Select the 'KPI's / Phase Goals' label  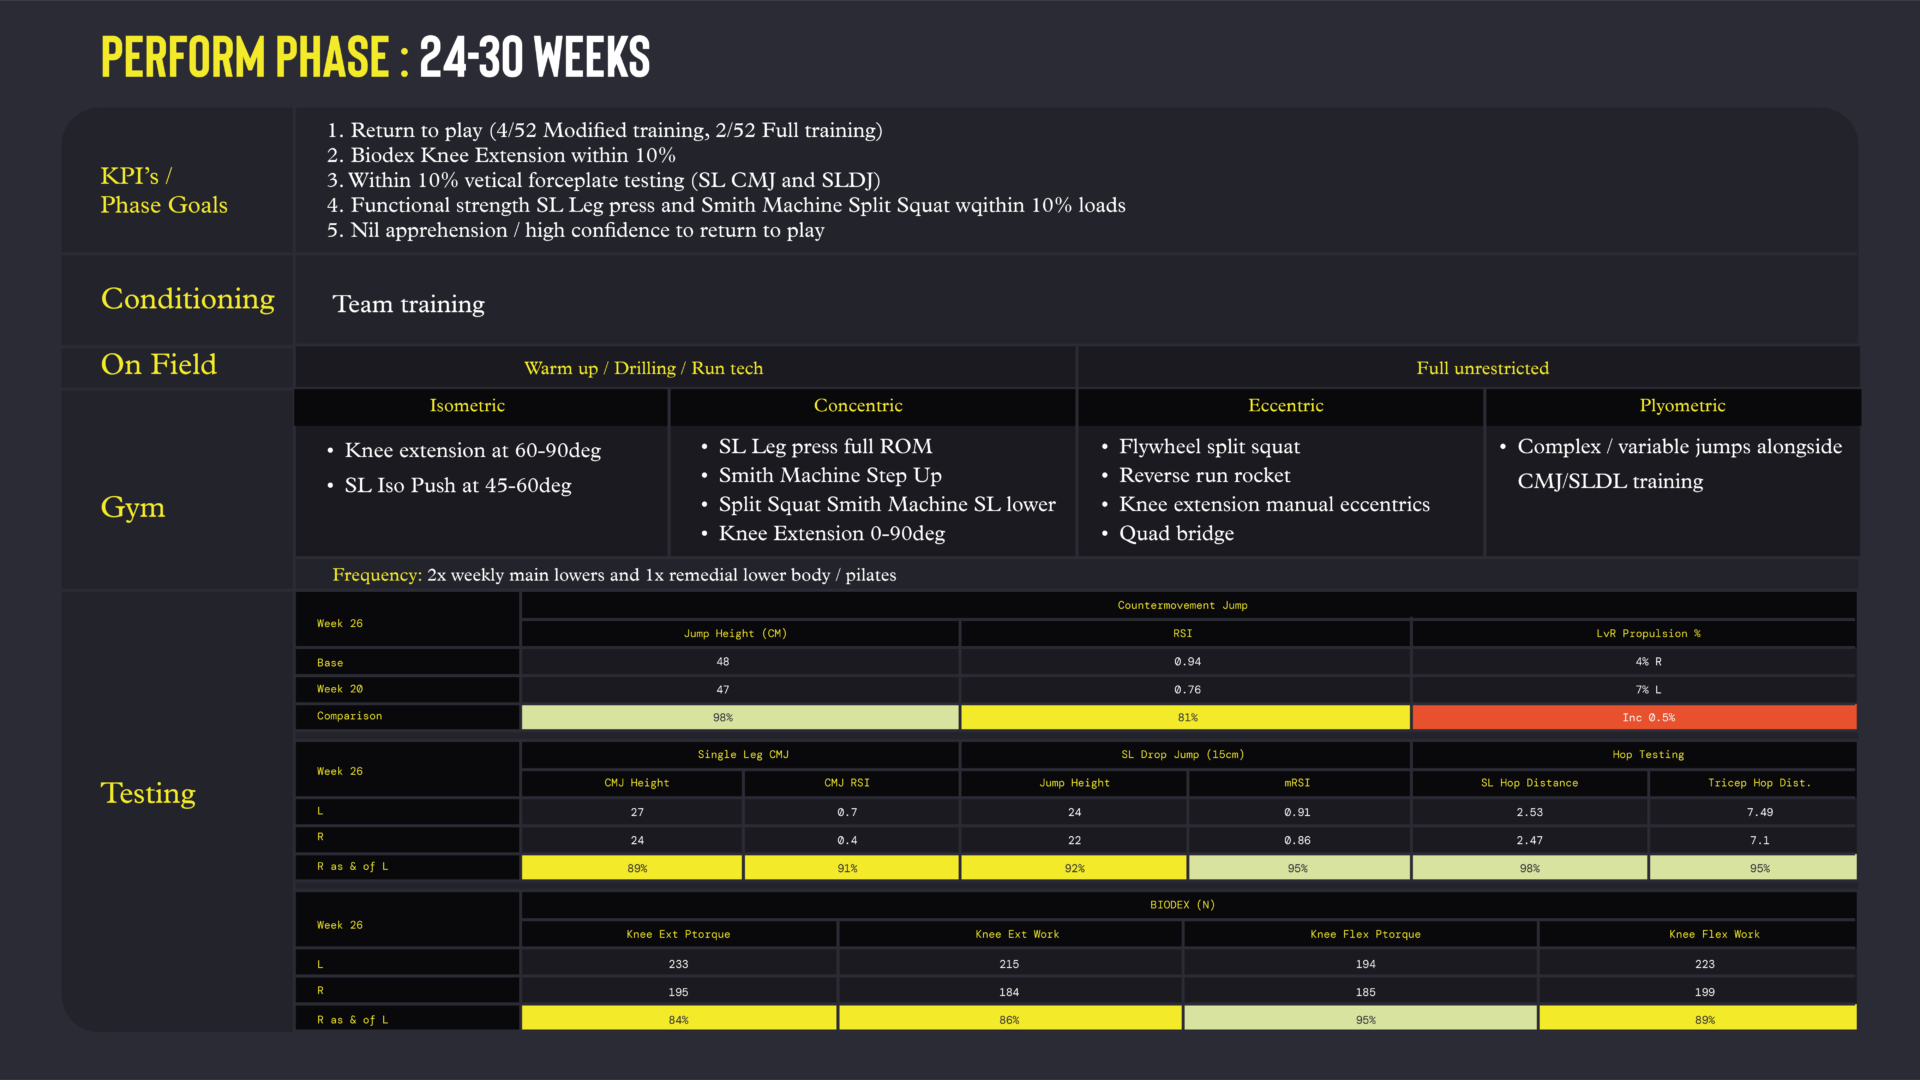coord(164,190)
